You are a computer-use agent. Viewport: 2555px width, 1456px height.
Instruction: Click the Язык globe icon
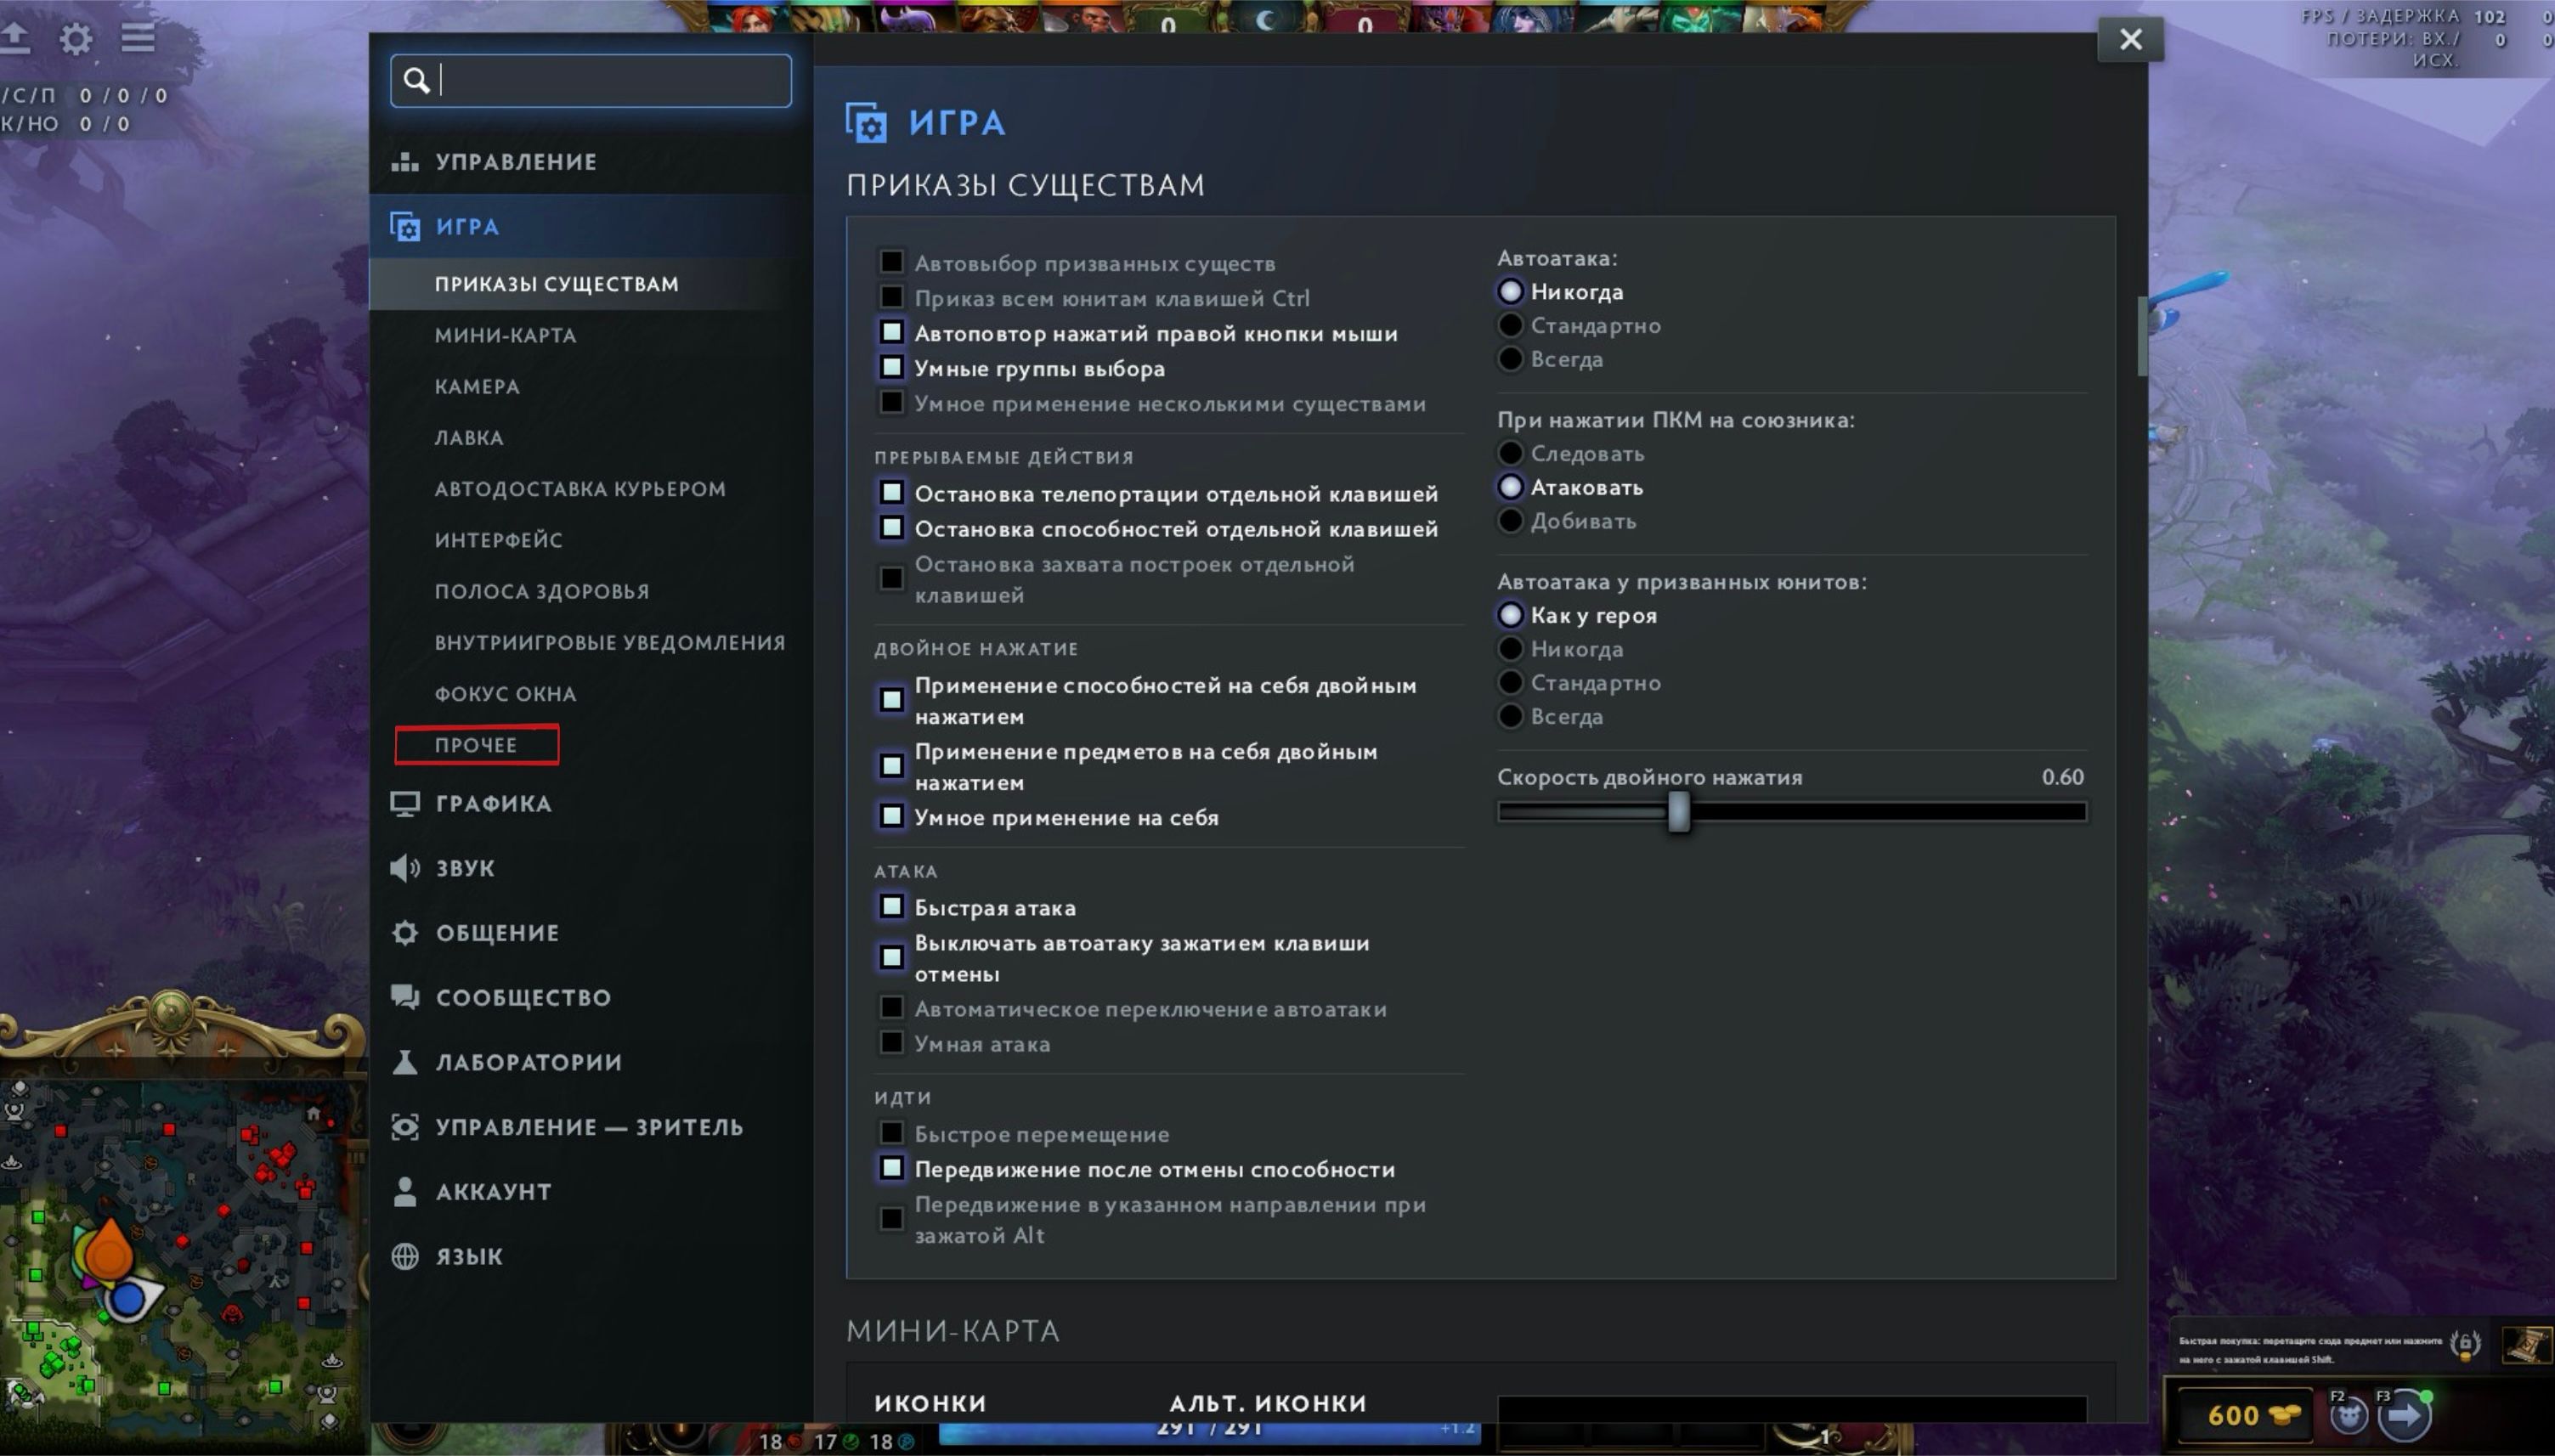pyautogui.click(x=405, y=1256)
